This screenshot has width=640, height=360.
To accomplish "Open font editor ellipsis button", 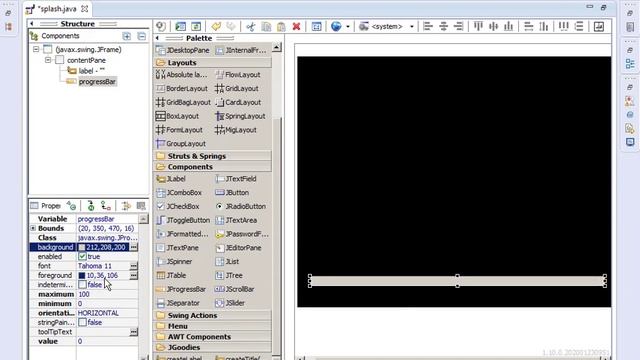I will pyautogui.click(x=133, y=266).
